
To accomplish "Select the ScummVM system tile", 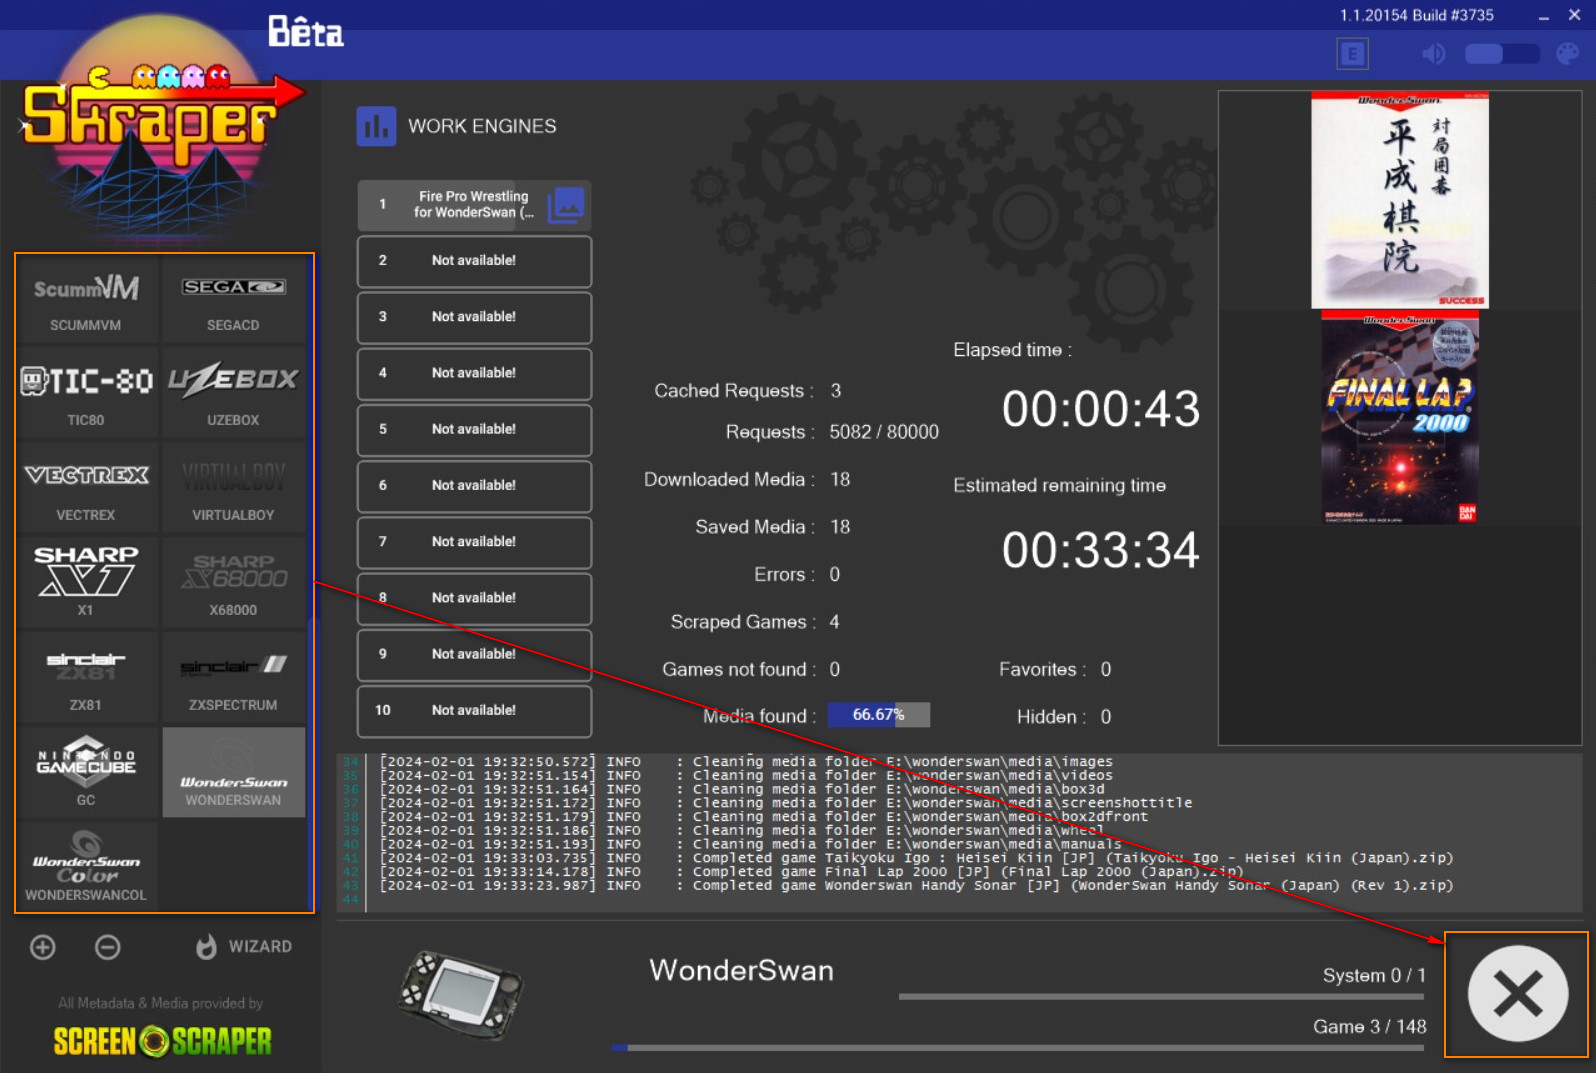I will coord(86,300).
